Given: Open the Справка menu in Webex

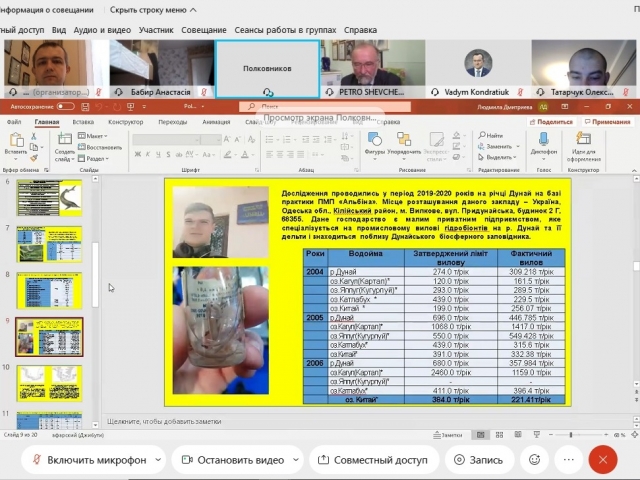Looking at the screenshot, I should pyautogui.click(x=360, y=30).
